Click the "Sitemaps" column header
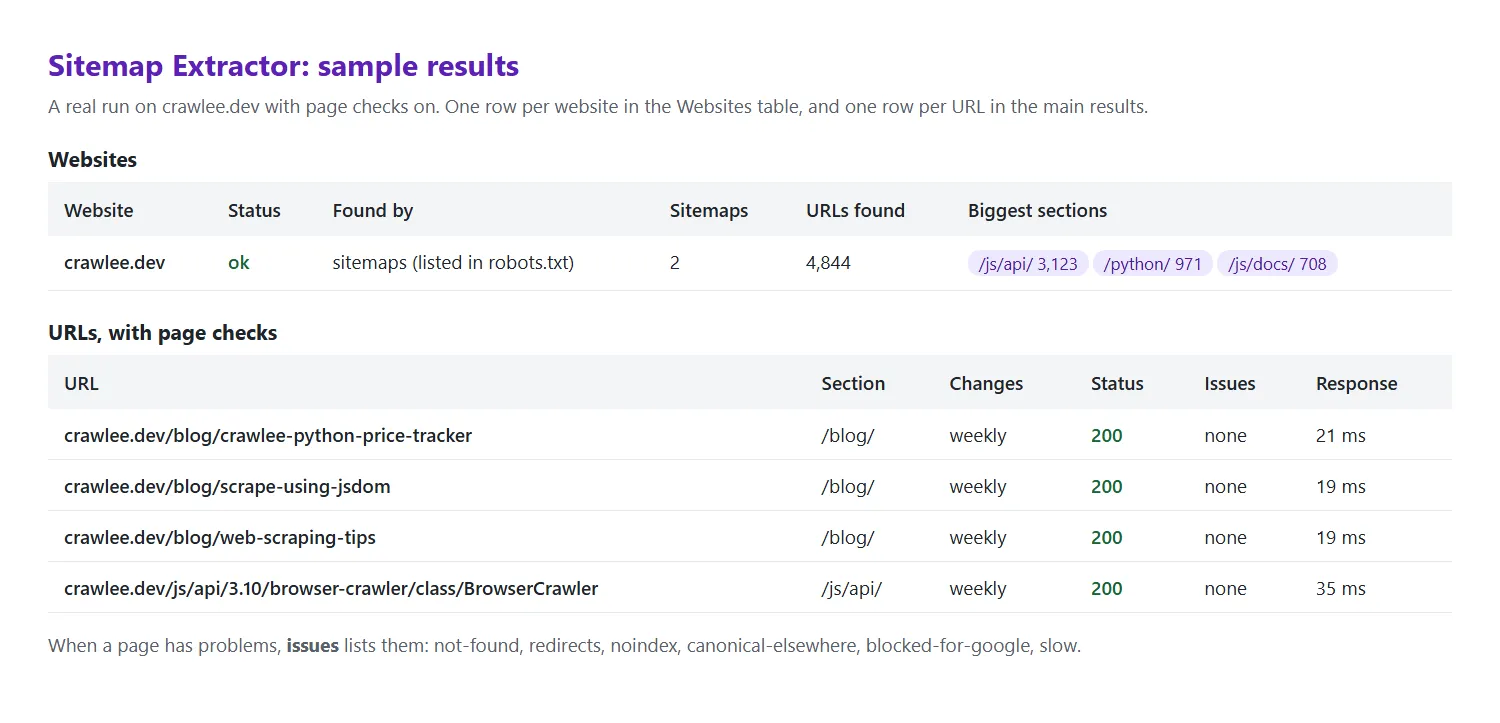The width and height of the screenshot is (1500, 723). click(709, 211)
